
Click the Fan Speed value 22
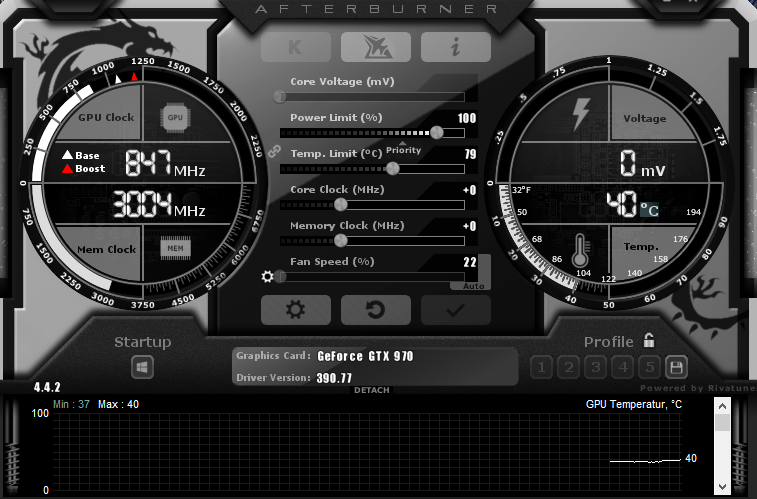click(x=470, y=262)
